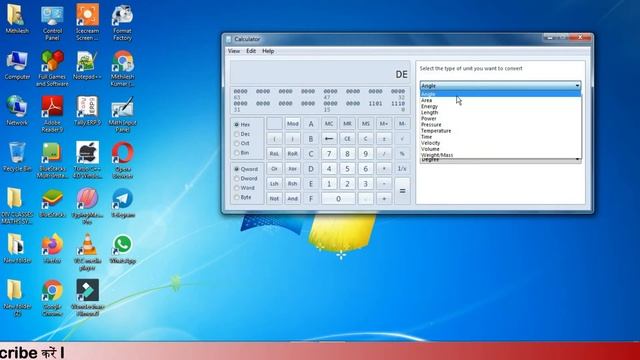This screenshot has width=640, height=360.
Task: Click the CE clear entry button
Action: pos(347,139)
